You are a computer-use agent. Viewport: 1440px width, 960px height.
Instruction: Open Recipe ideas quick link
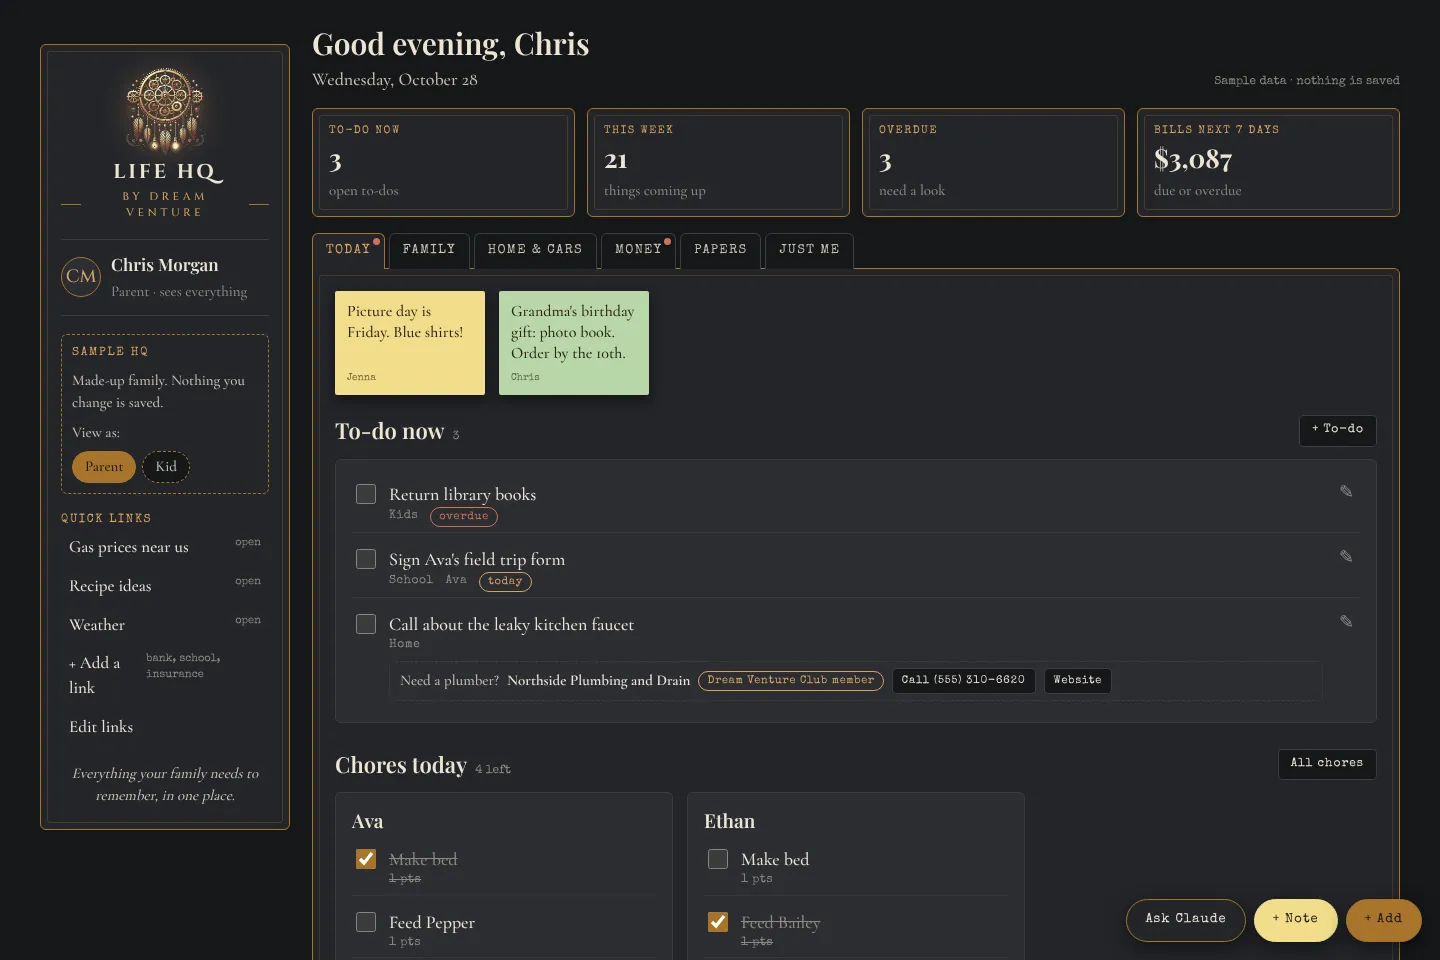pyautogui.click(x=165, y=586)
